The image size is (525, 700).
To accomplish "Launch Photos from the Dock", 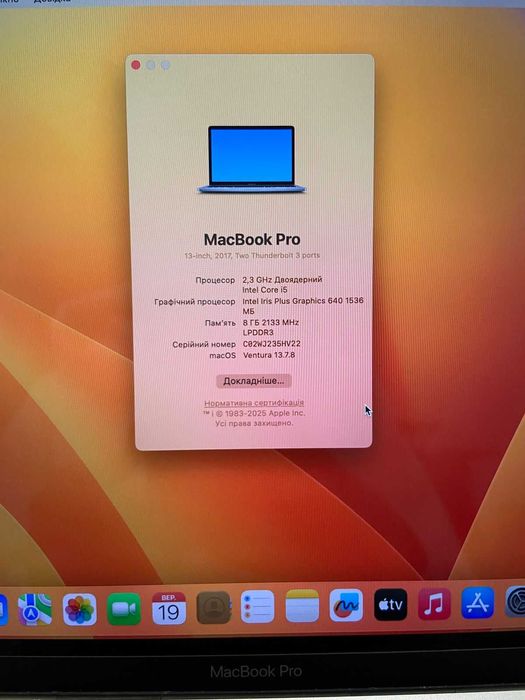I will (x=79, y=609).
